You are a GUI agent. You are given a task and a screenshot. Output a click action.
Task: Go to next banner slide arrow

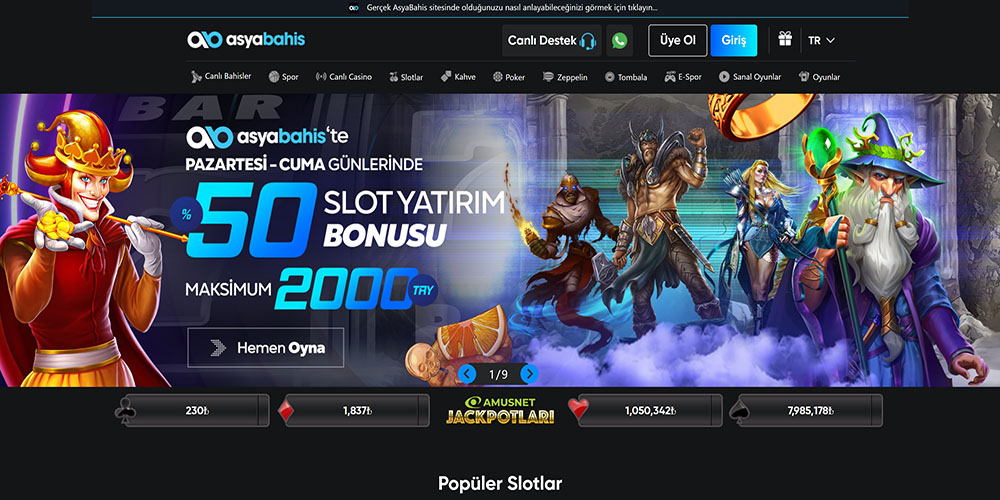click(529, 374)
